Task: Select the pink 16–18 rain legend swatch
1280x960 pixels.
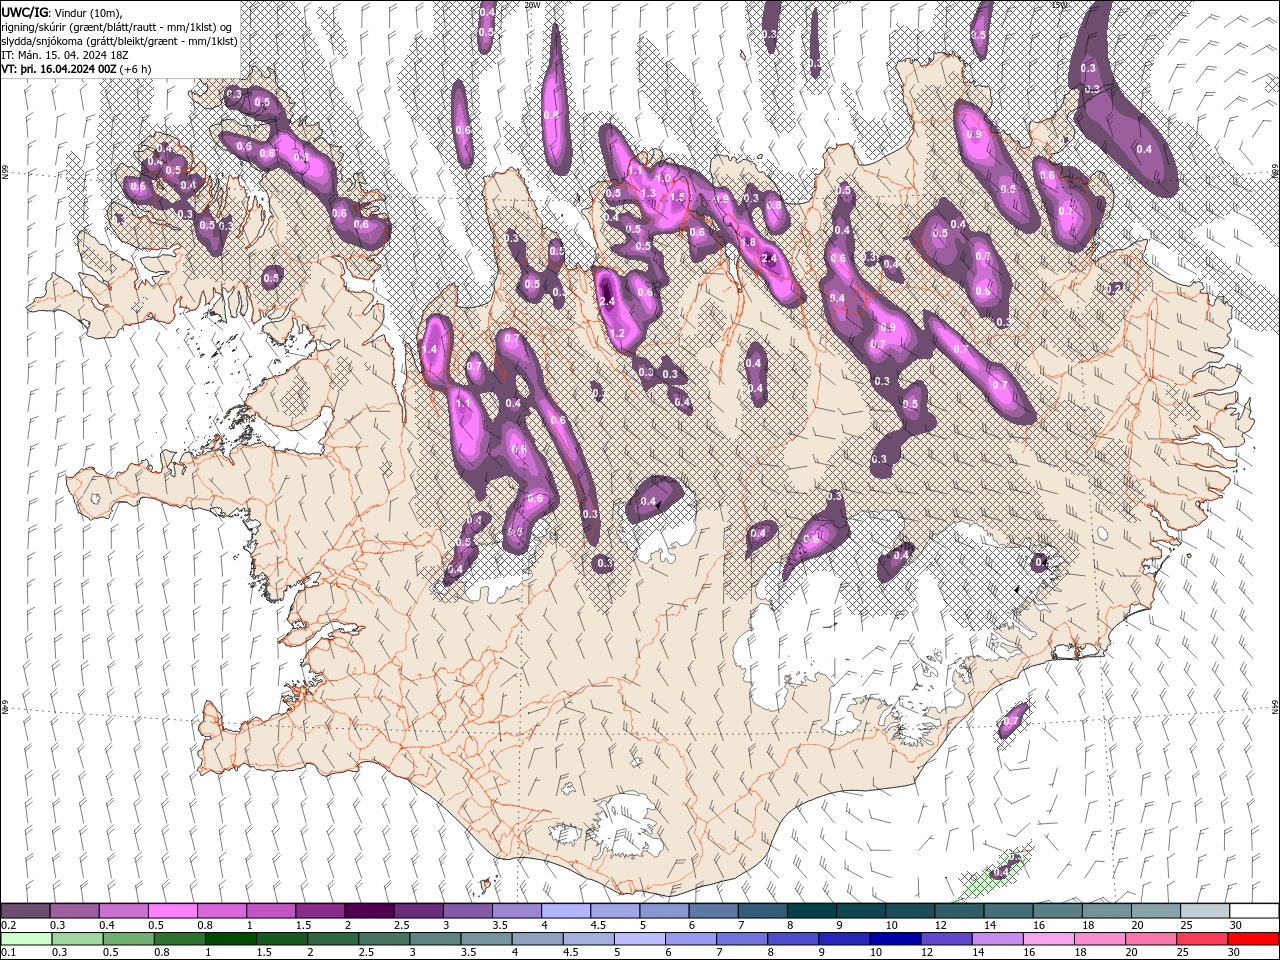Action: tap(1047, 938)
